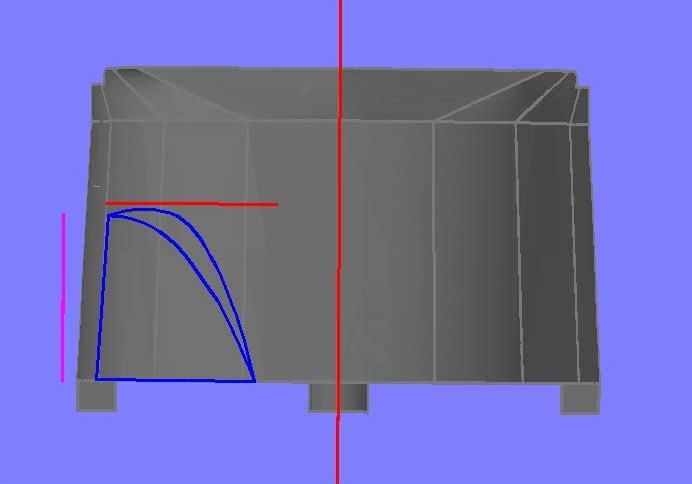Pick the blue shape's top-left vertex
The width and height of the screenshot is (692, 484).
(108, 214)
